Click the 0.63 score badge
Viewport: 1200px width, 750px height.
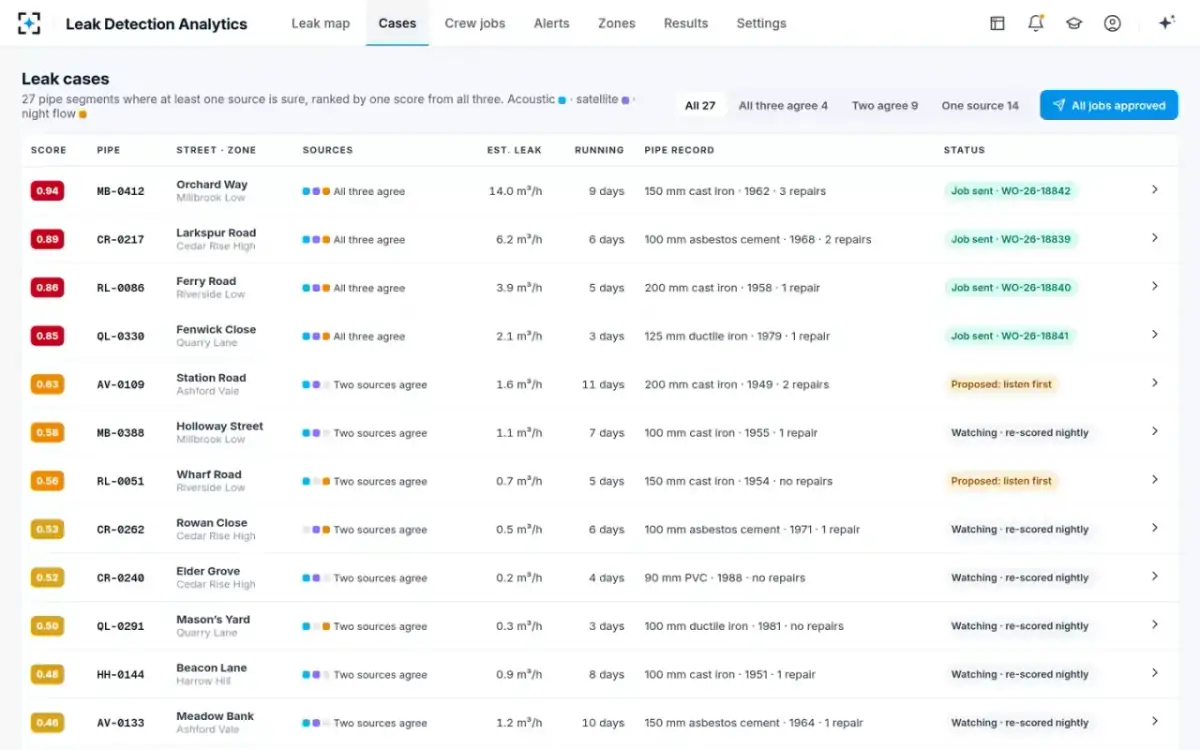pos(47,384)
